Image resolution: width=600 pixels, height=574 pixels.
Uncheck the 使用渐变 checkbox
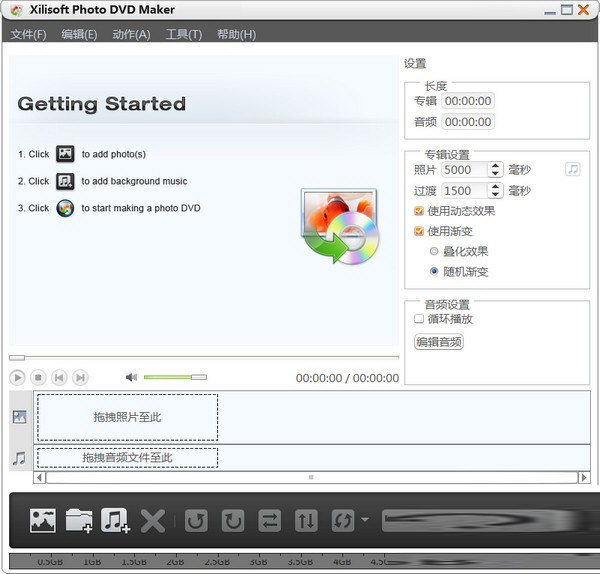[x=419, y=231]
